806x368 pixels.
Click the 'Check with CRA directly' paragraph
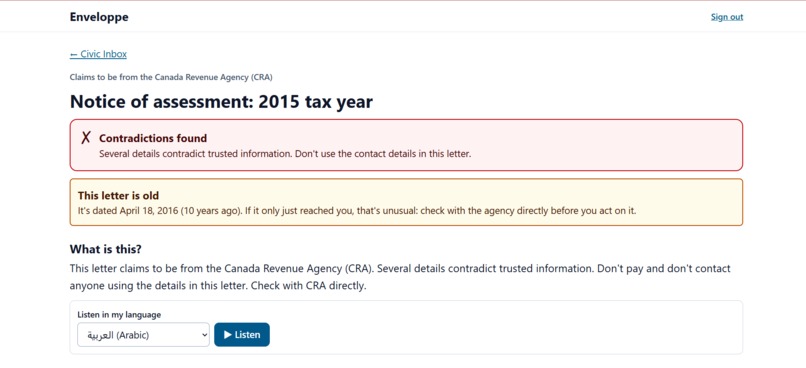coord(400,277)
